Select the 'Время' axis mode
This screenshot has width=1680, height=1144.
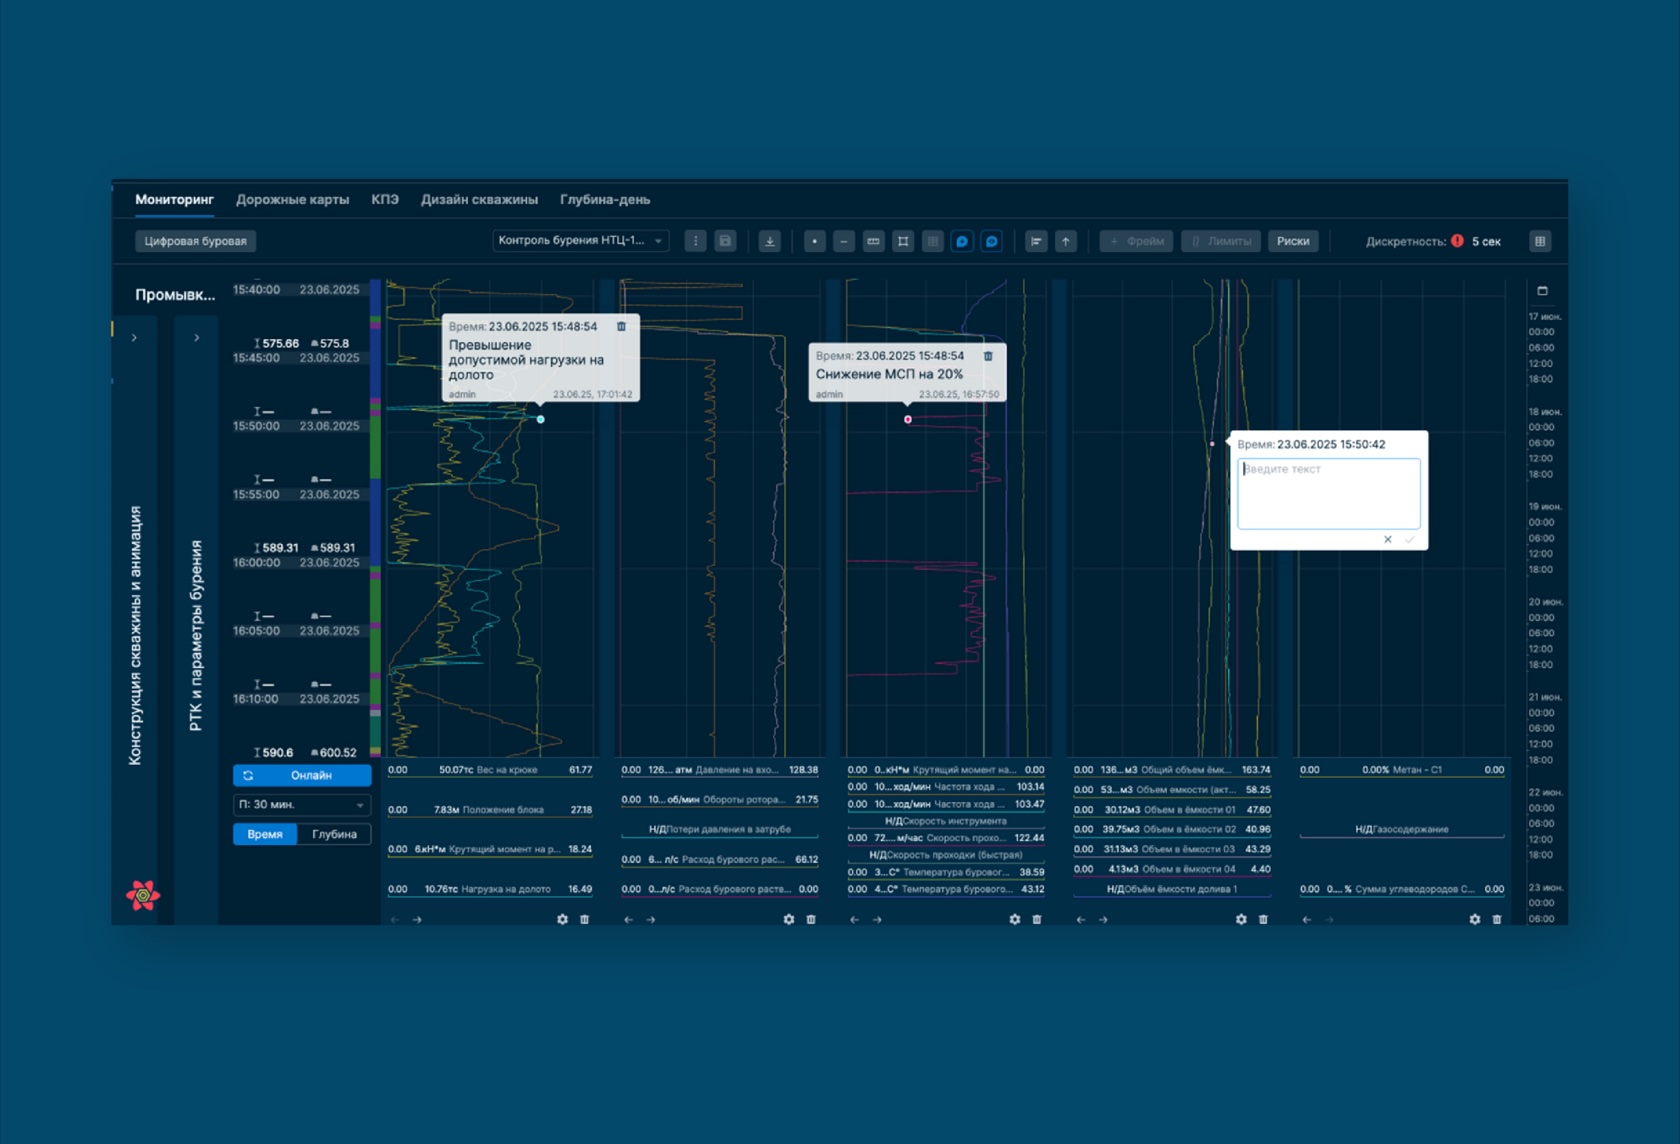pyautogui.click(x=265, y=834)
